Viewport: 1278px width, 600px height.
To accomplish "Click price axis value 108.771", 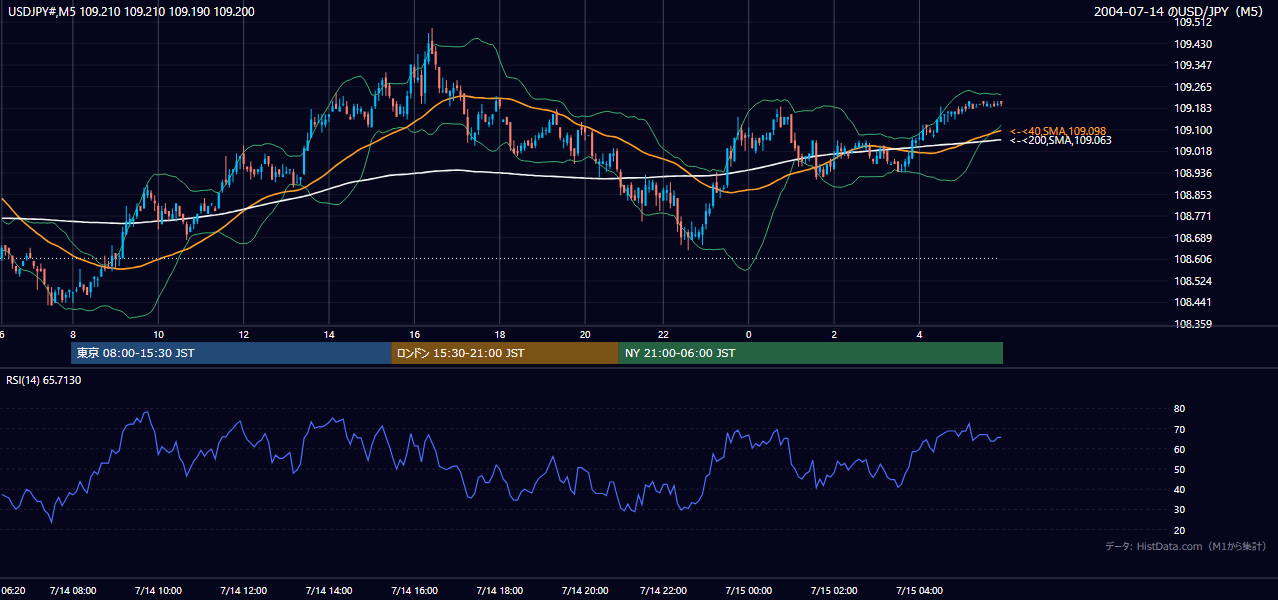I will click(x=1193, y=216).
